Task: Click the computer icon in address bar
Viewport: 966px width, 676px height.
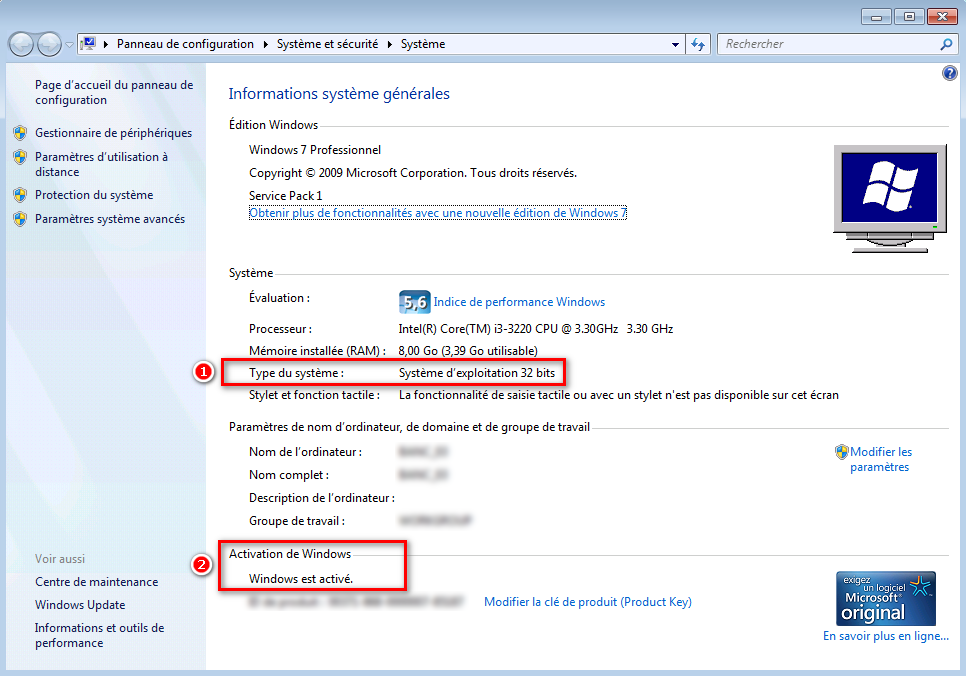Action: (x=89, y=44)
